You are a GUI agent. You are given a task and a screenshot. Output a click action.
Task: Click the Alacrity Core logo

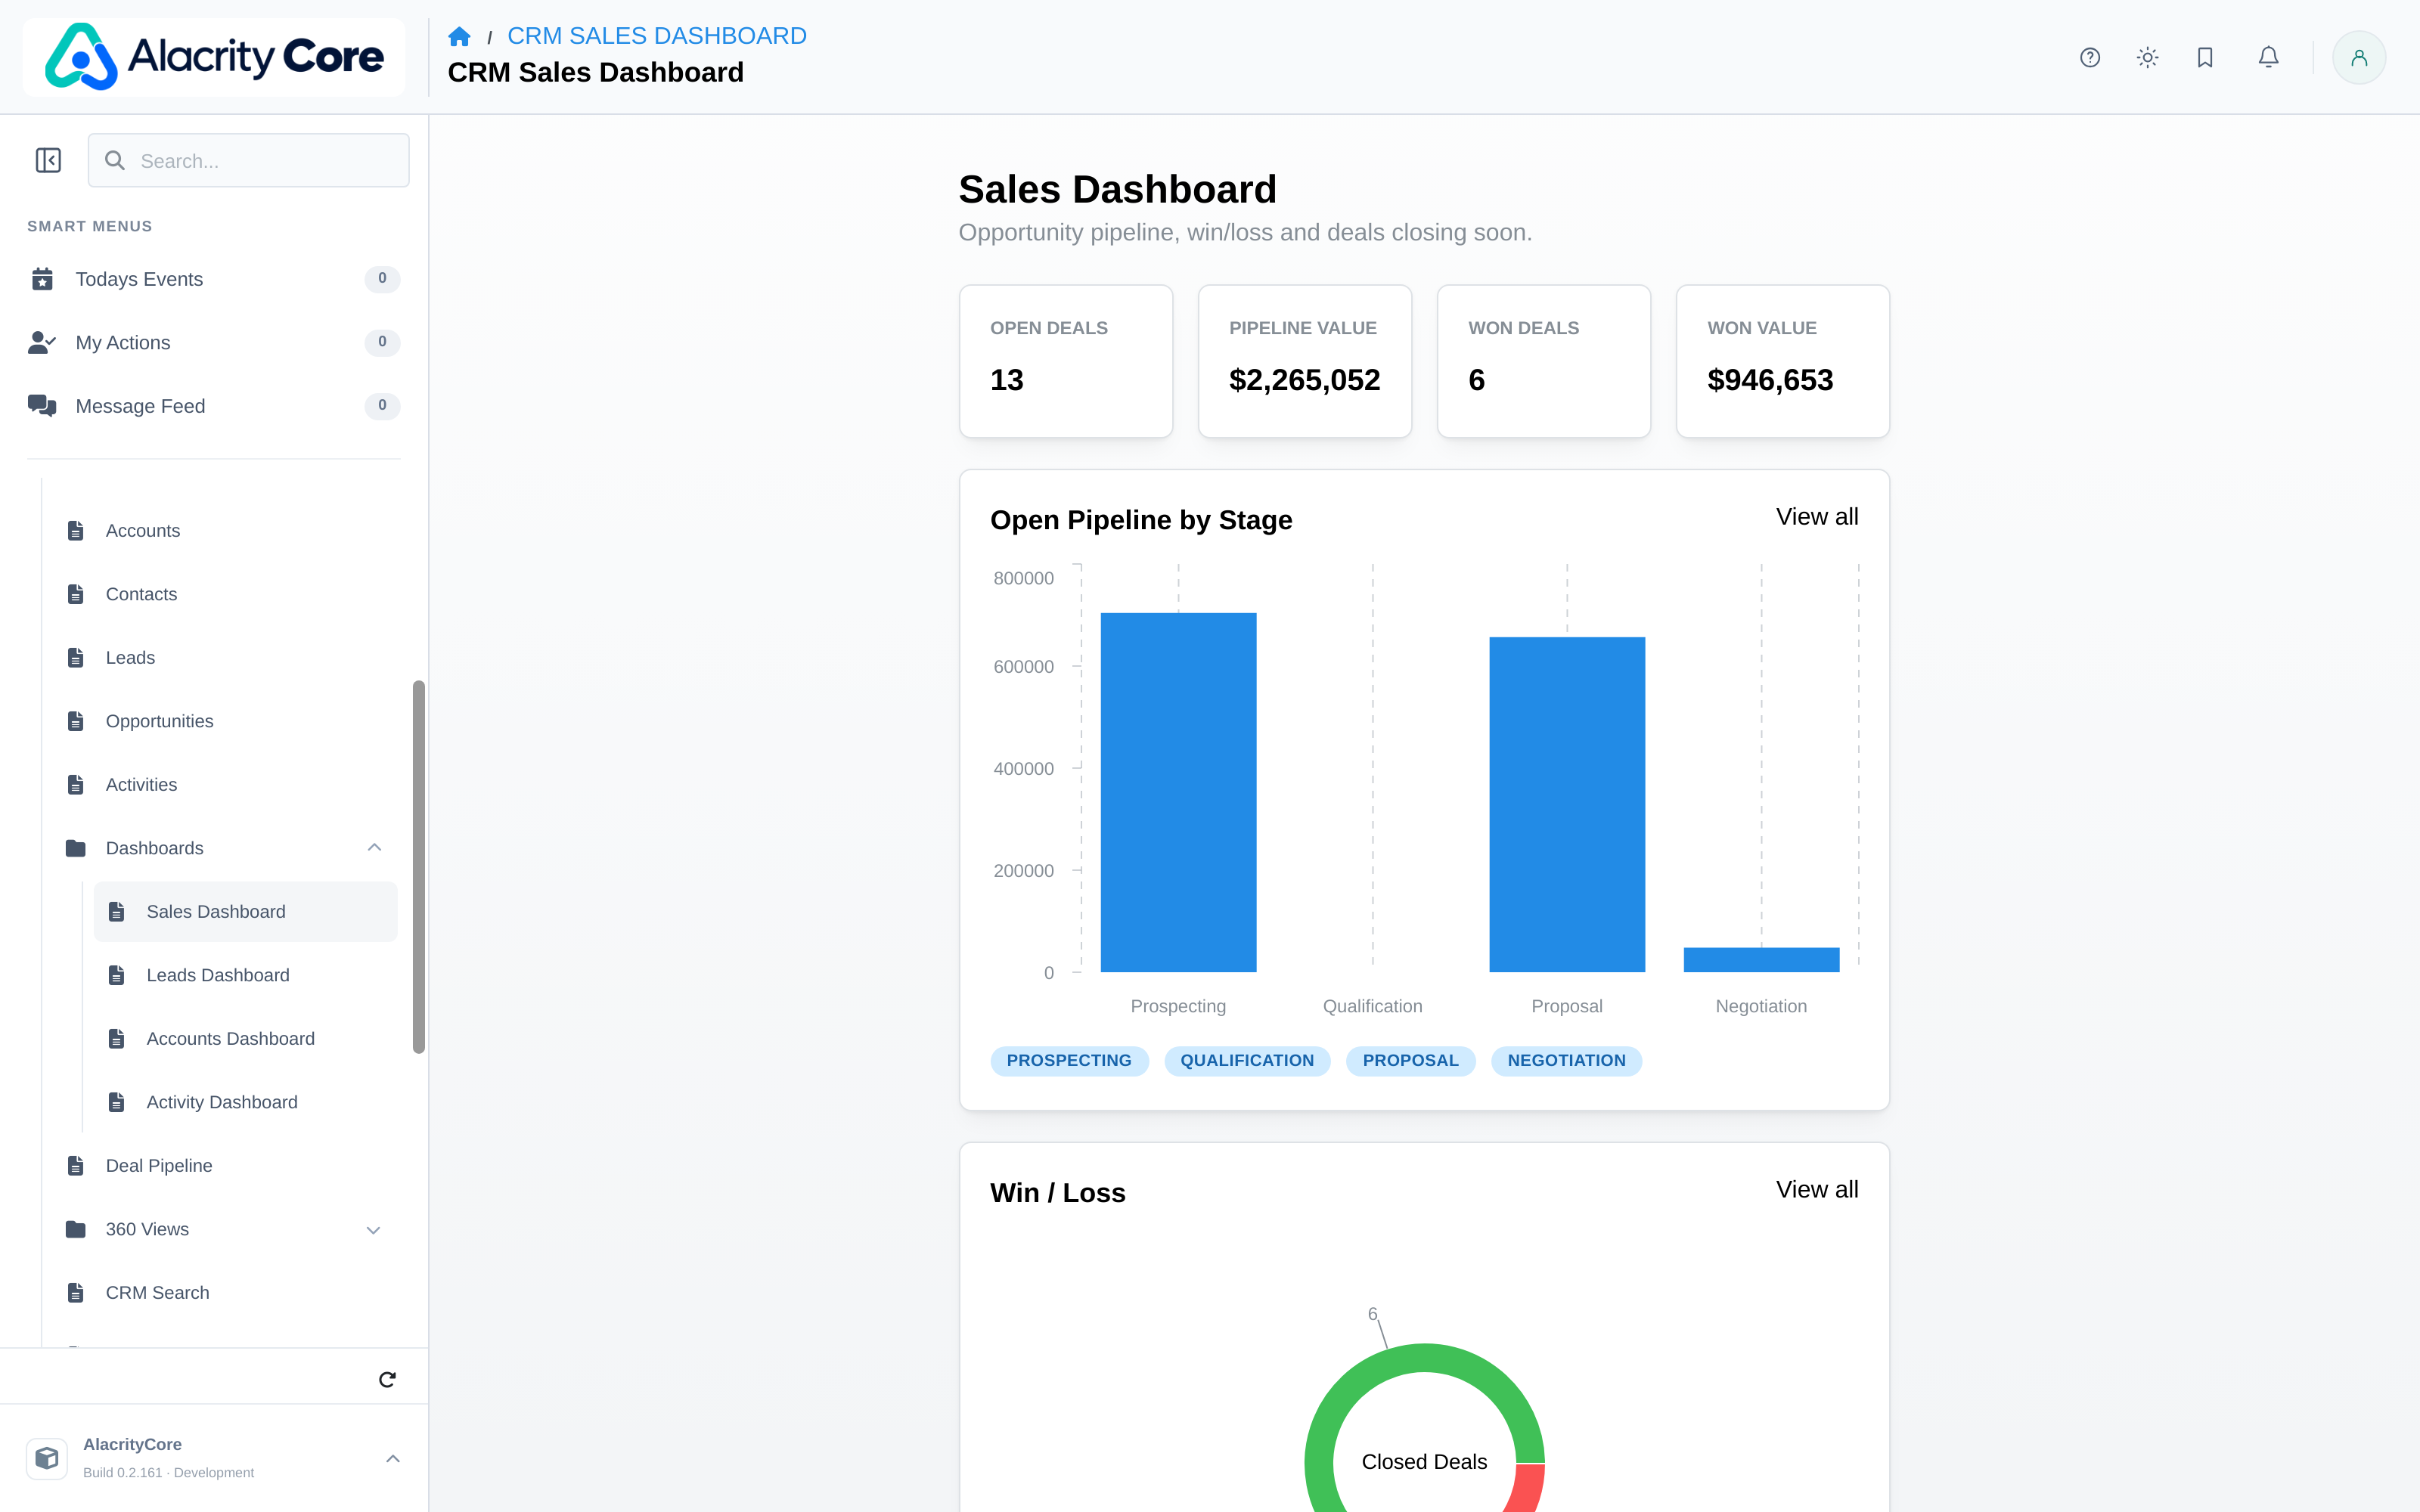214,57
